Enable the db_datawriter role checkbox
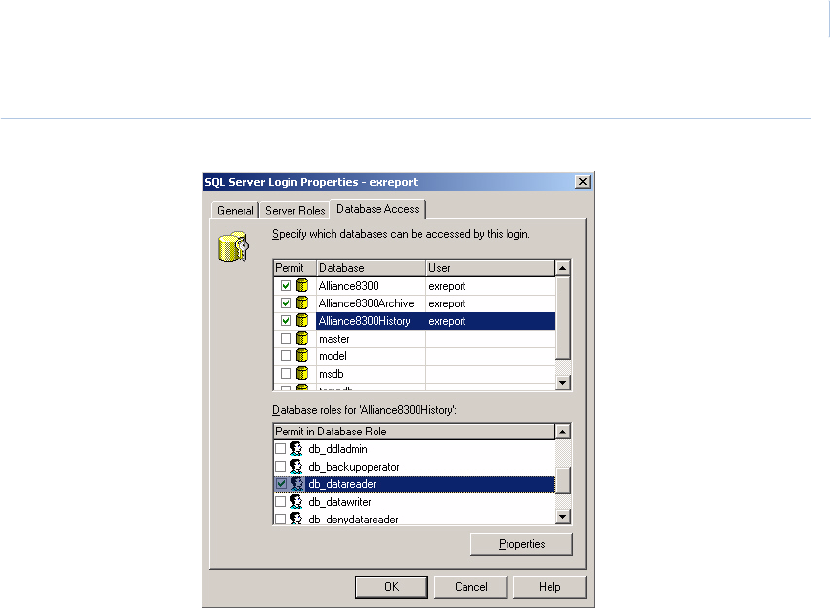This screenshot has width=830, height=608. point(281,501)
